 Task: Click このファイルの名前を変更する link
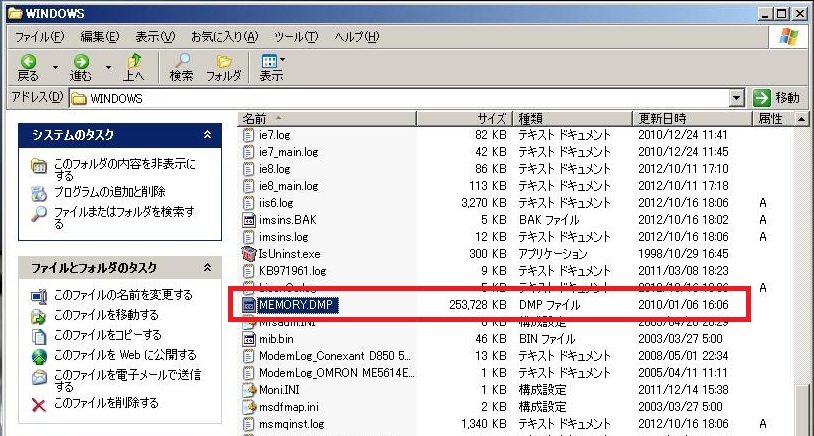click(123, 295)
